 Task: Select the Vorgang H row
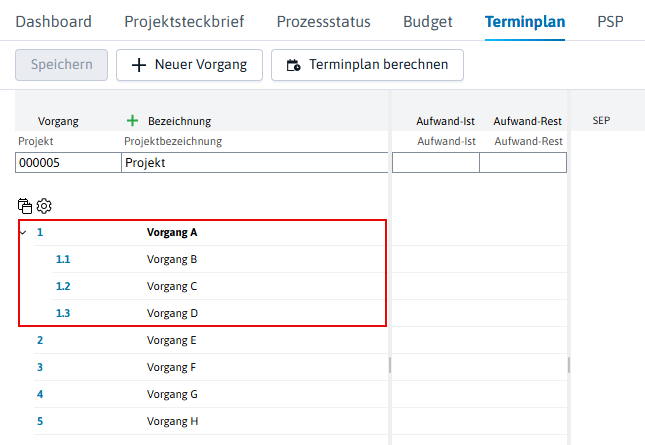pos(211,421)
